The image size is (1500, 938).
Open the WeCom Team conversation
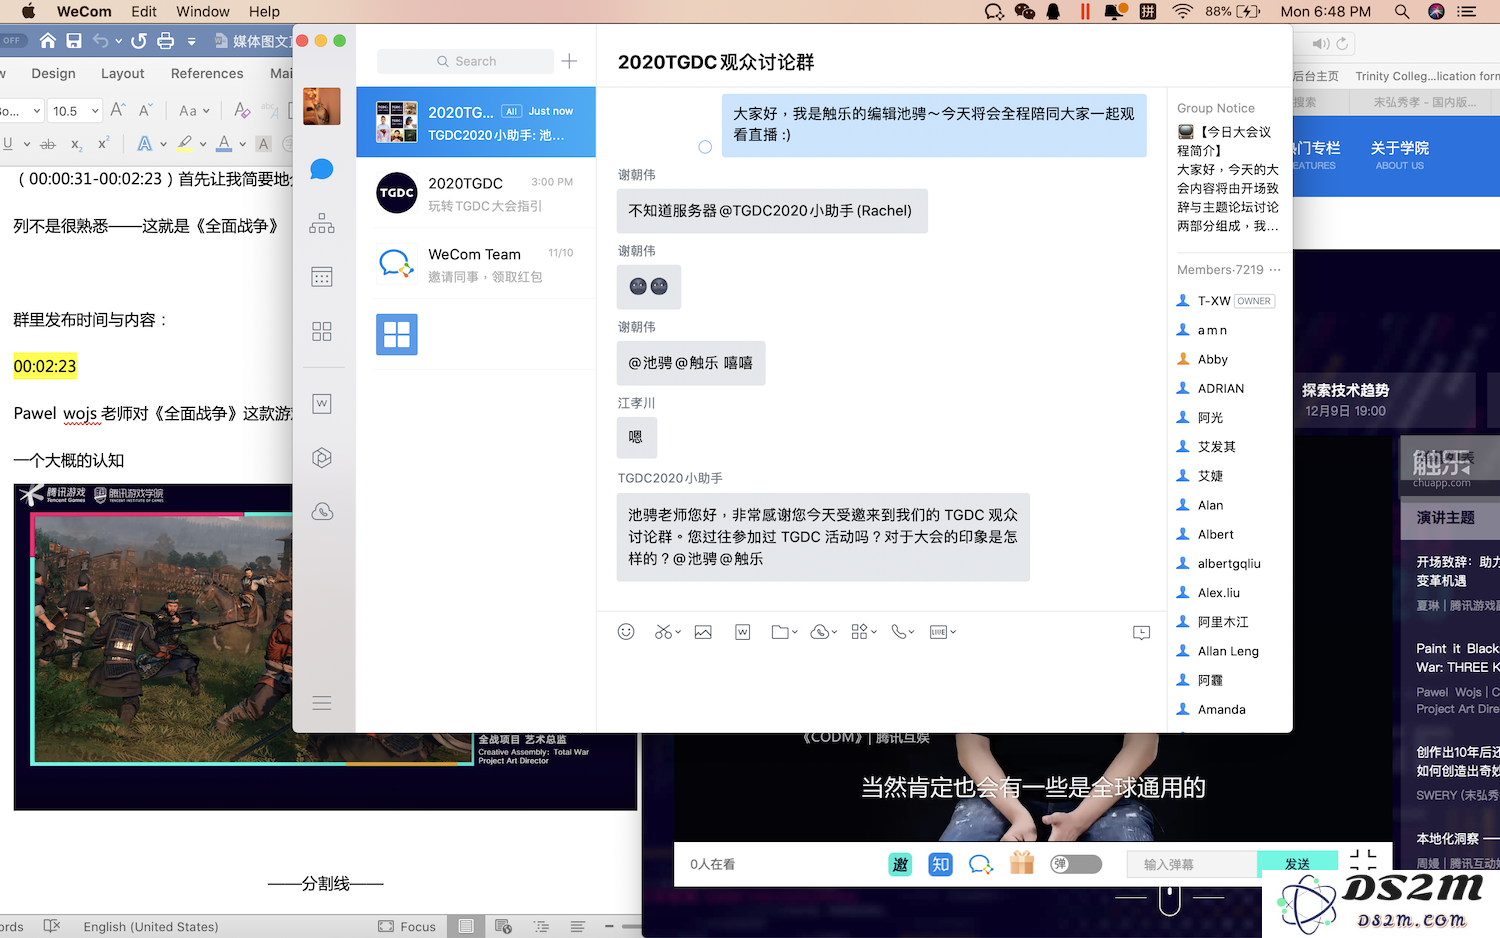coord(476,265)
